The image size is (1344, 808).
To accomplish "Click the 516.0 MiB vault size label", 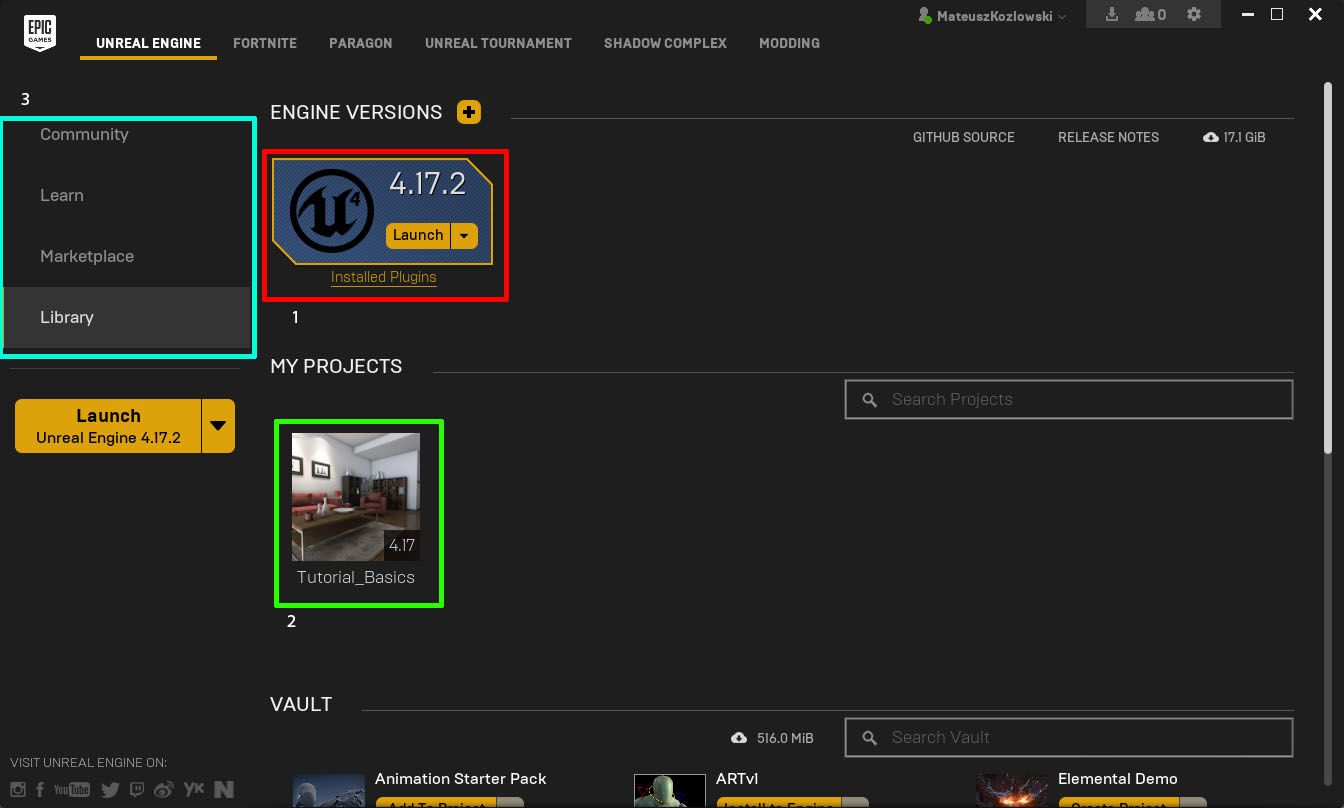I will pyautogui.click(x=785, y=738).
